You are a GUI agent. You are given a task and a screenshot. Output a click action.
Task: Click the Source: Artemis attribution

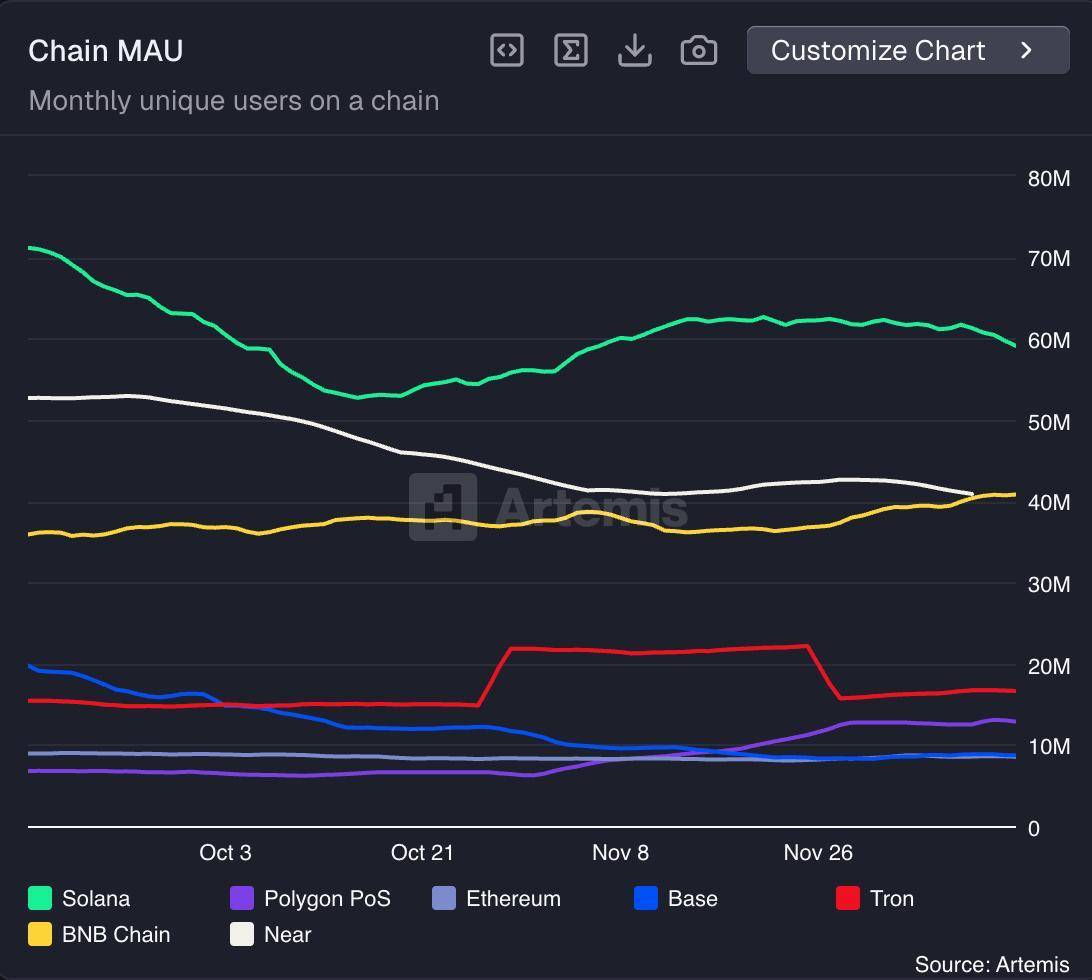(991, 964)
